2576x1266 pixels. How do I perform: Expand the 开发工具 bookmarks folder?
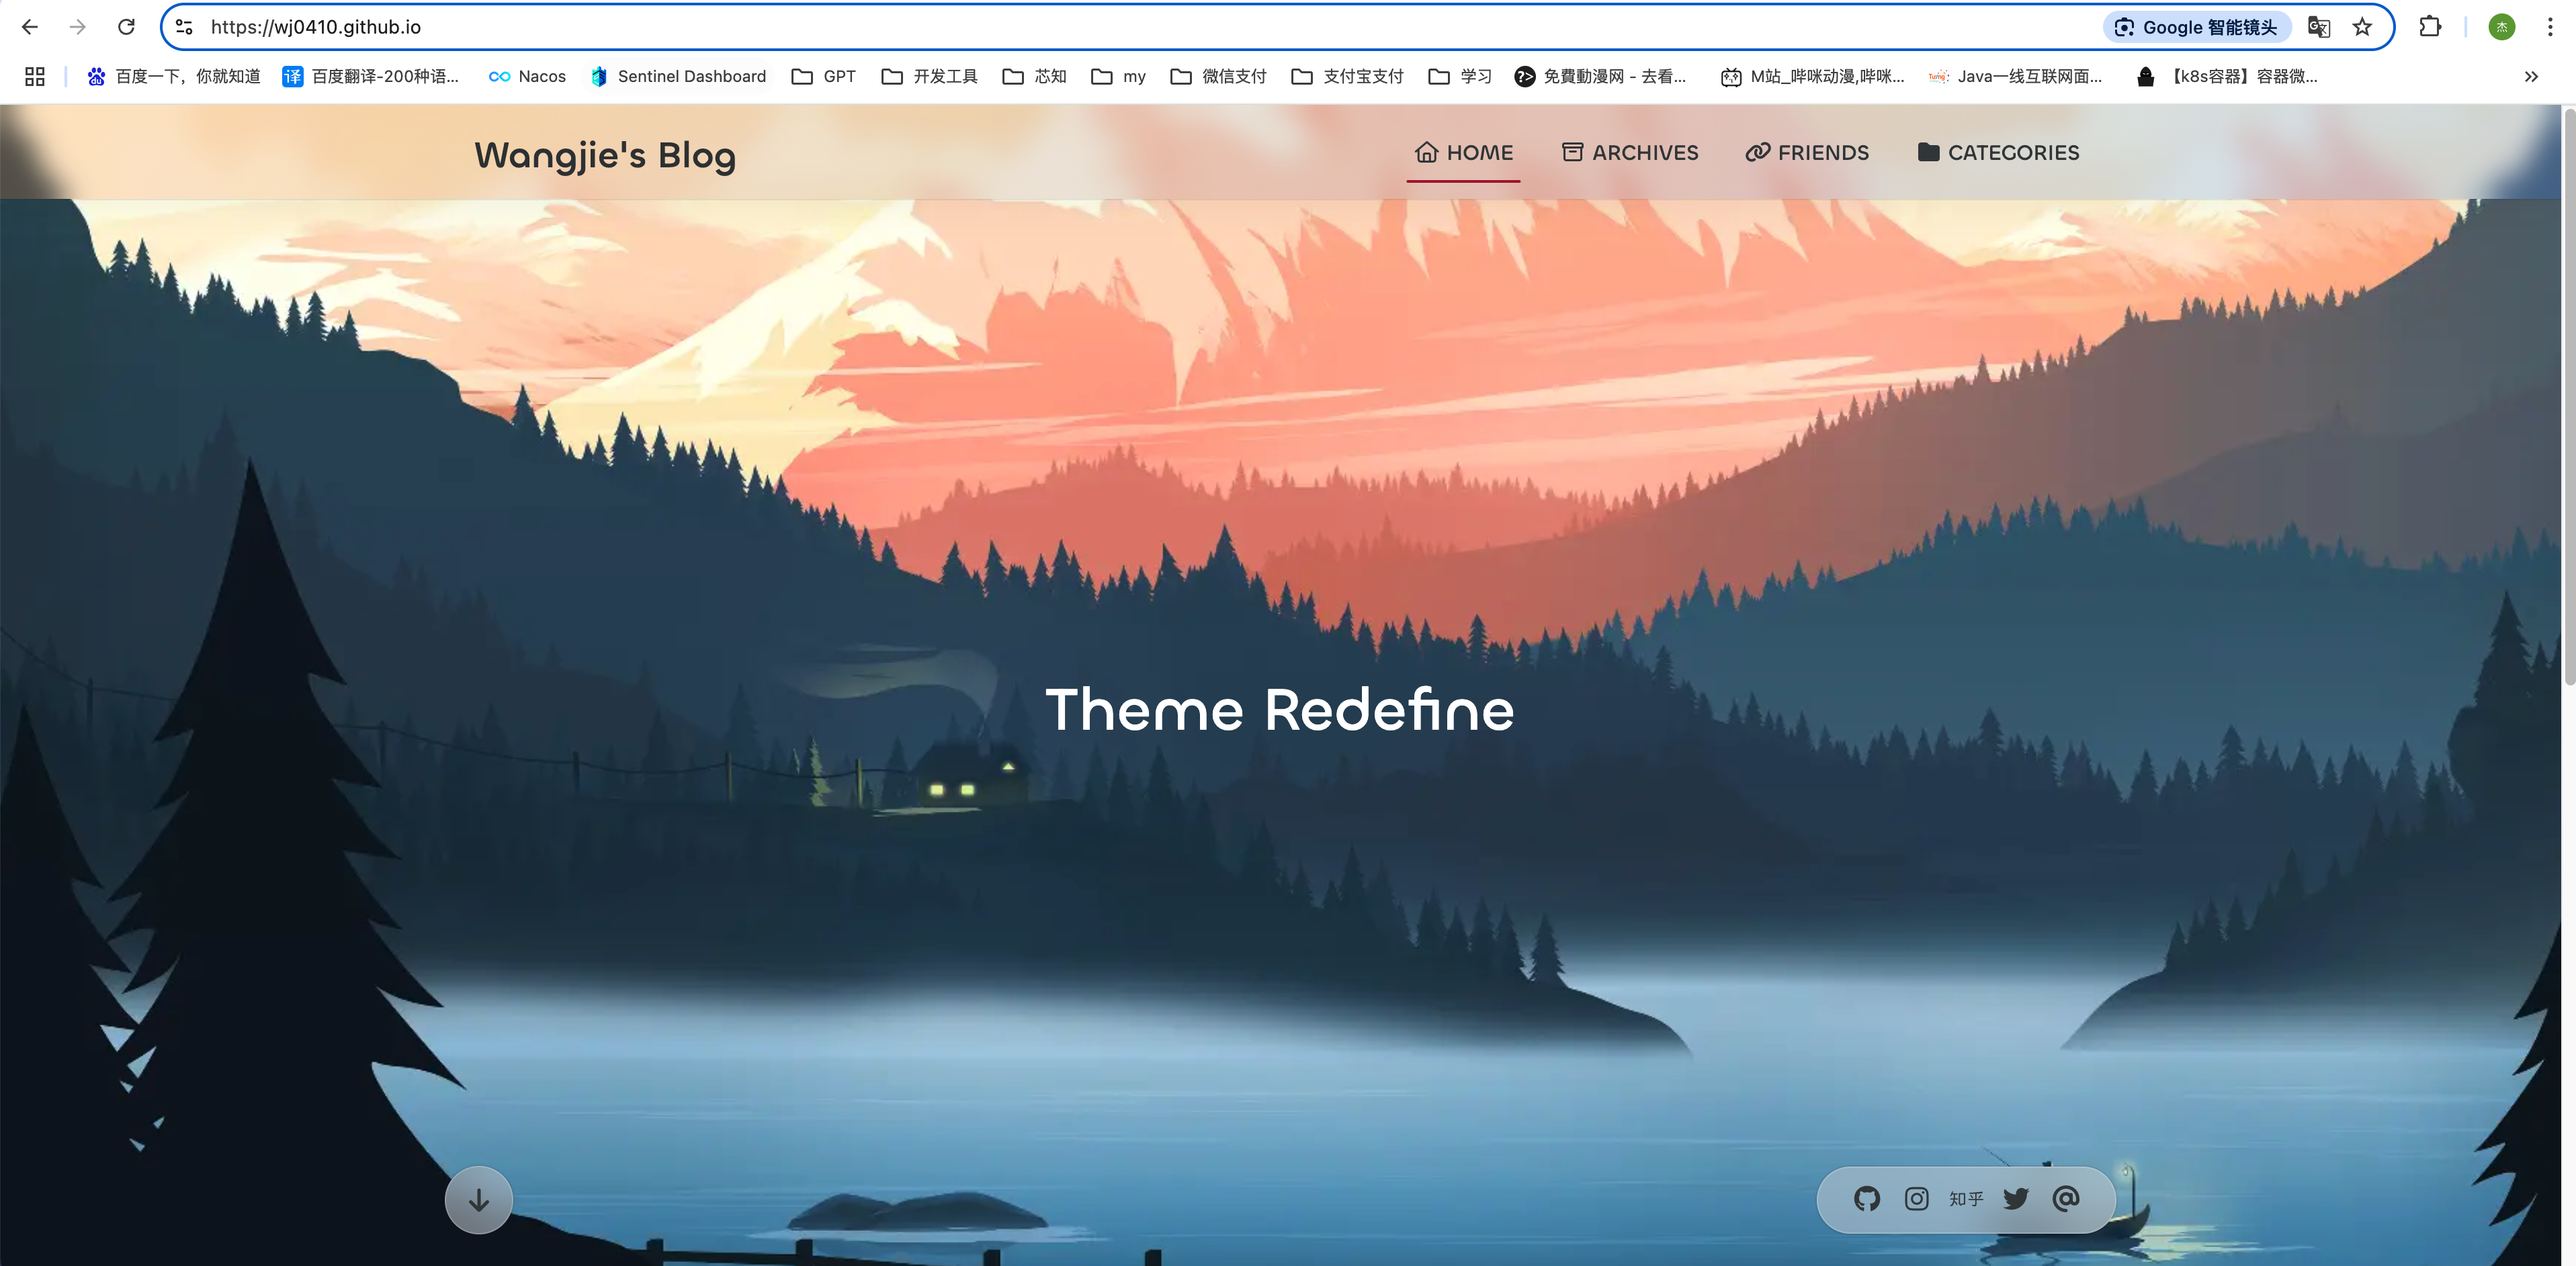coord(929,76)
